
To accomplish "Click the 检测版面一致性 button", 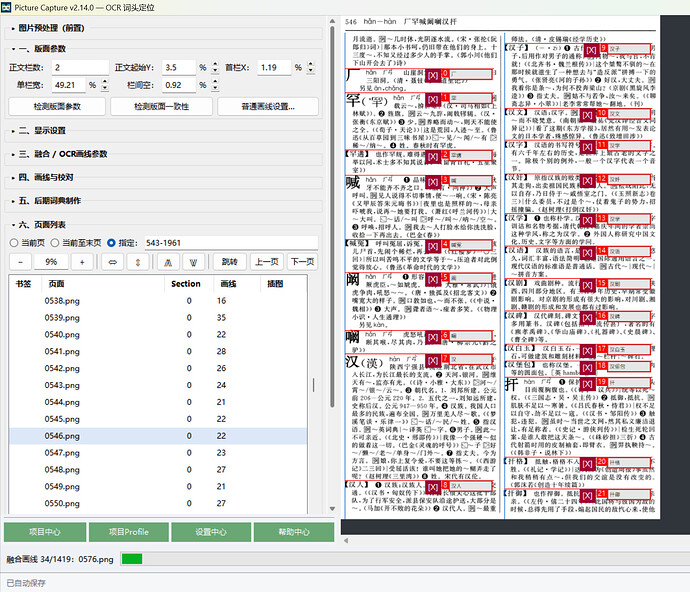I will coord(161,107).
